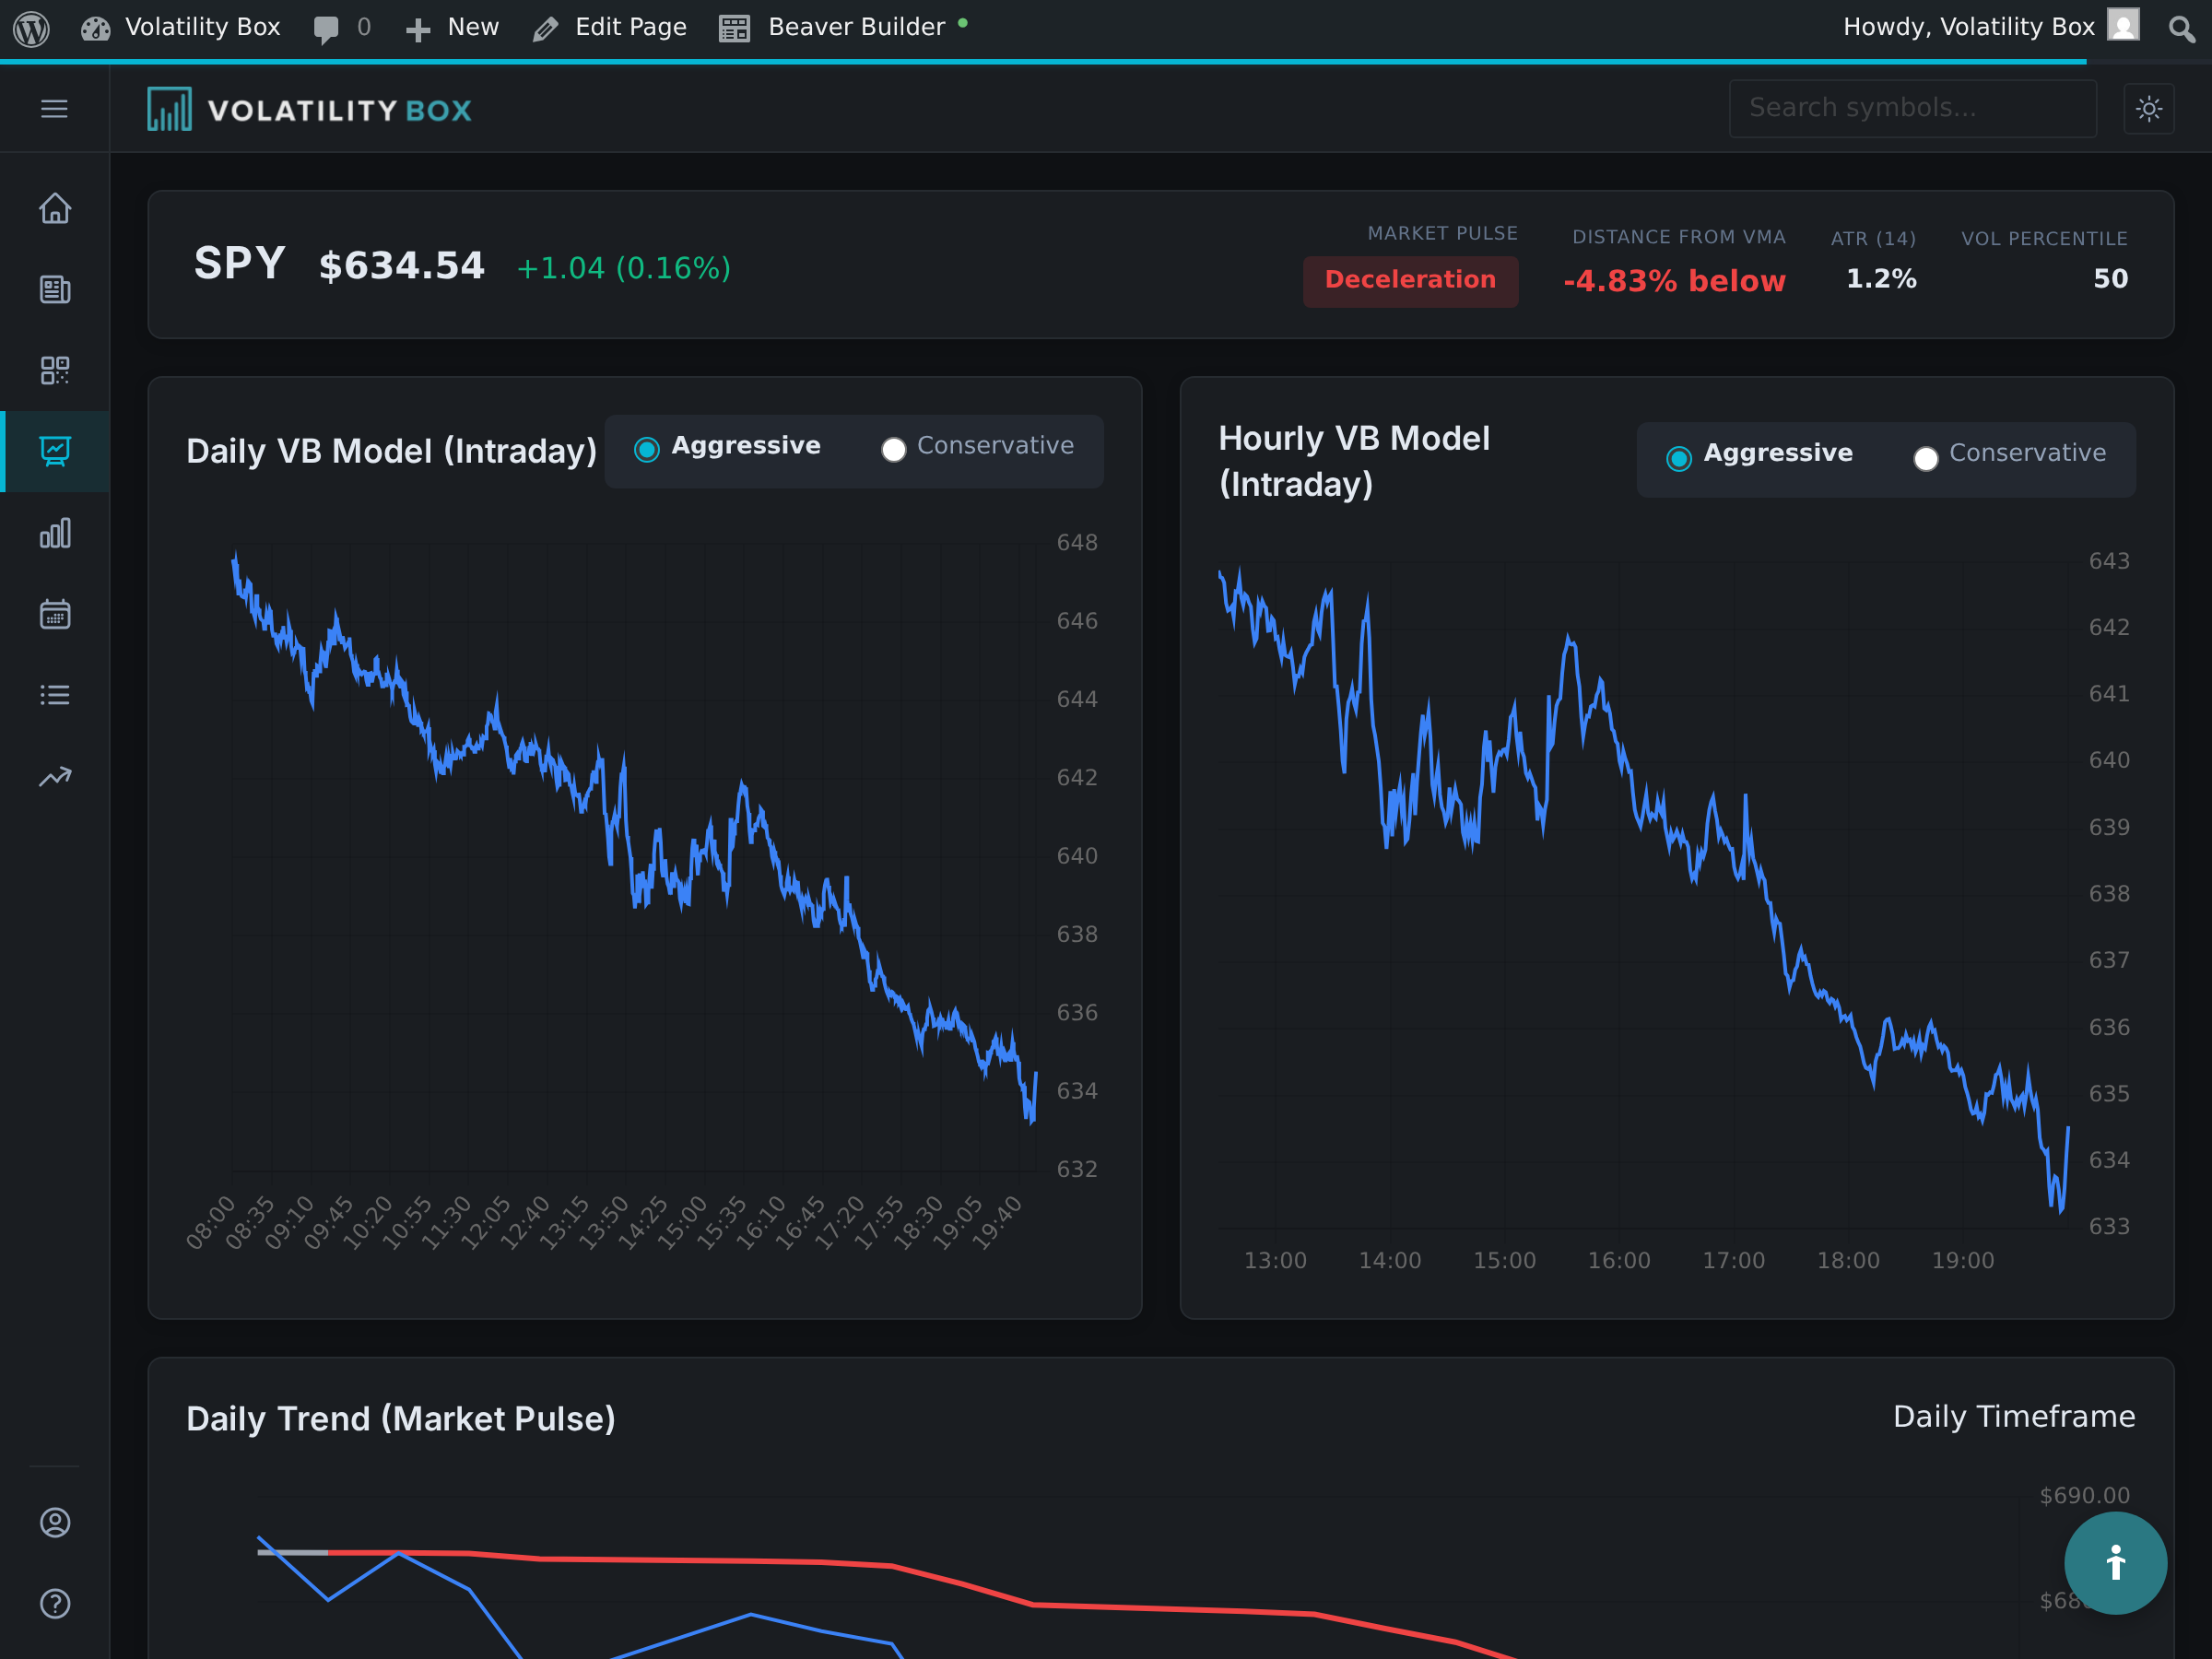
Task: Click the SPY ticker symbol text
Action: pyautogui.click(x=240, y=264)
